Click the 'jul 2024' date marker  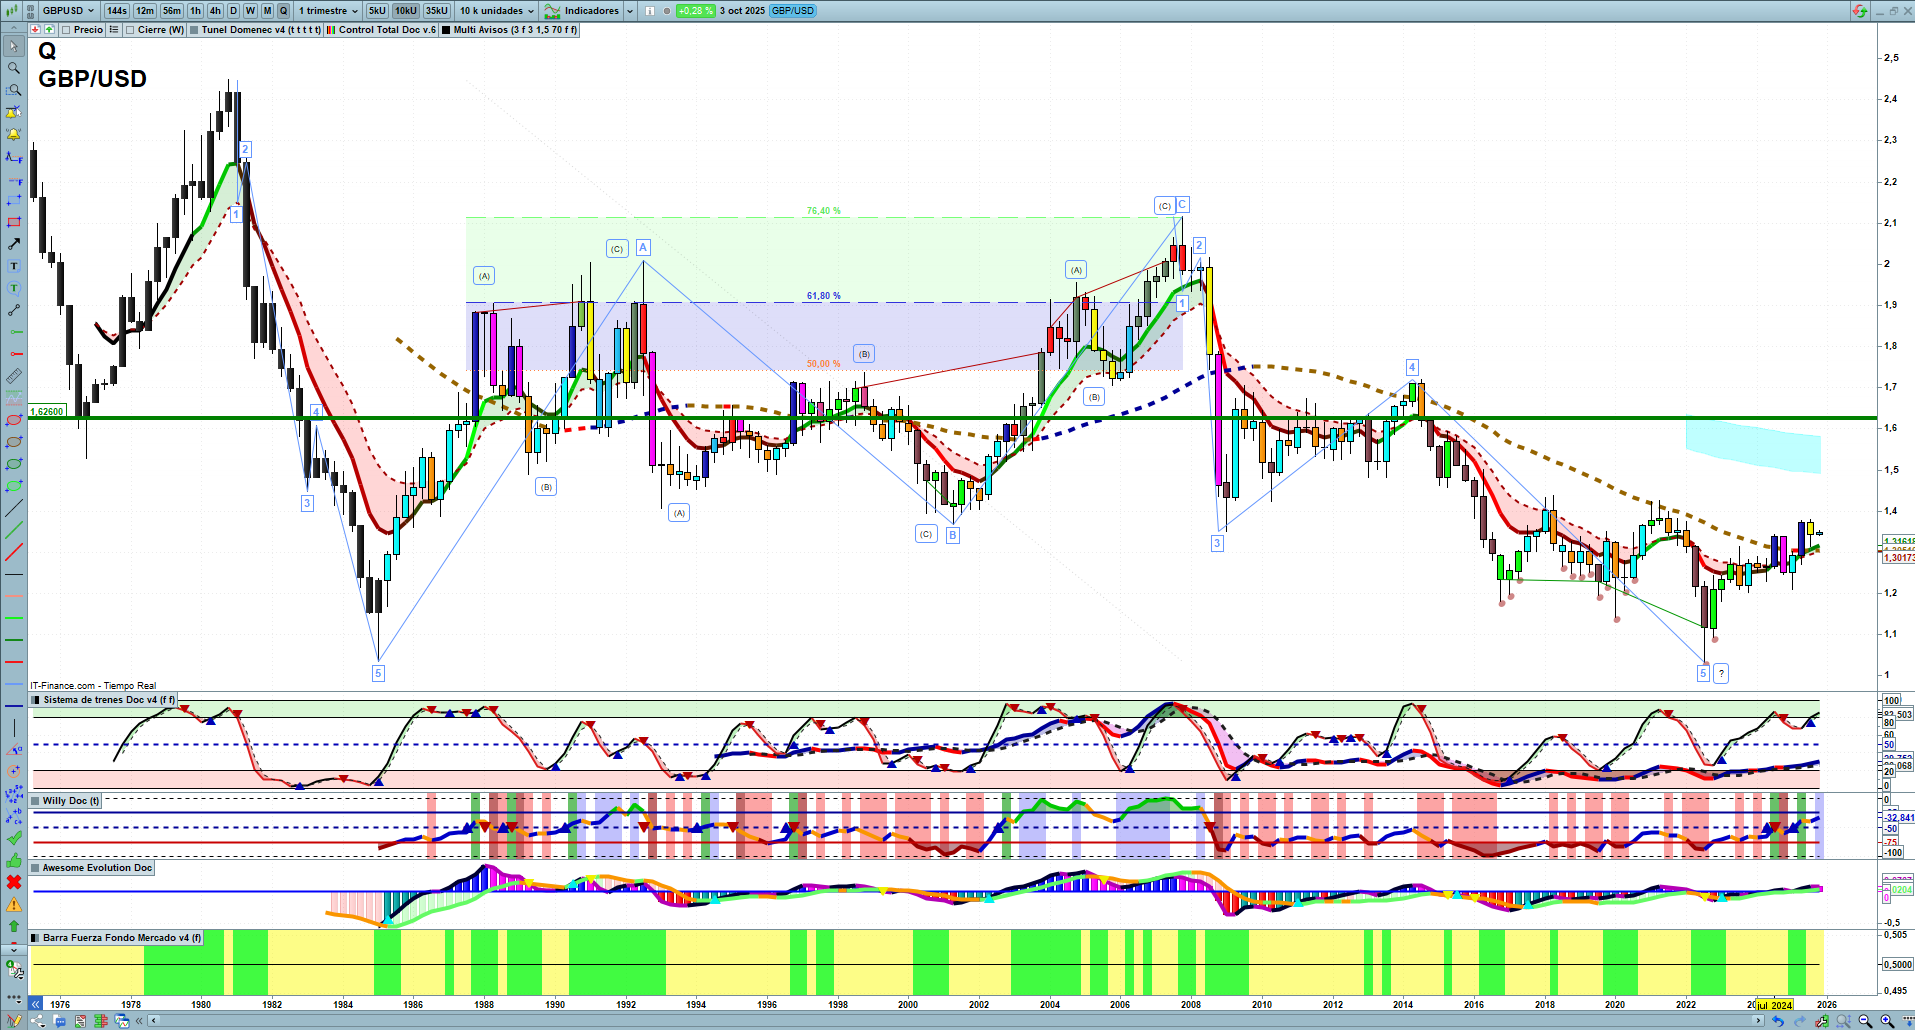coord(1775,1005)
